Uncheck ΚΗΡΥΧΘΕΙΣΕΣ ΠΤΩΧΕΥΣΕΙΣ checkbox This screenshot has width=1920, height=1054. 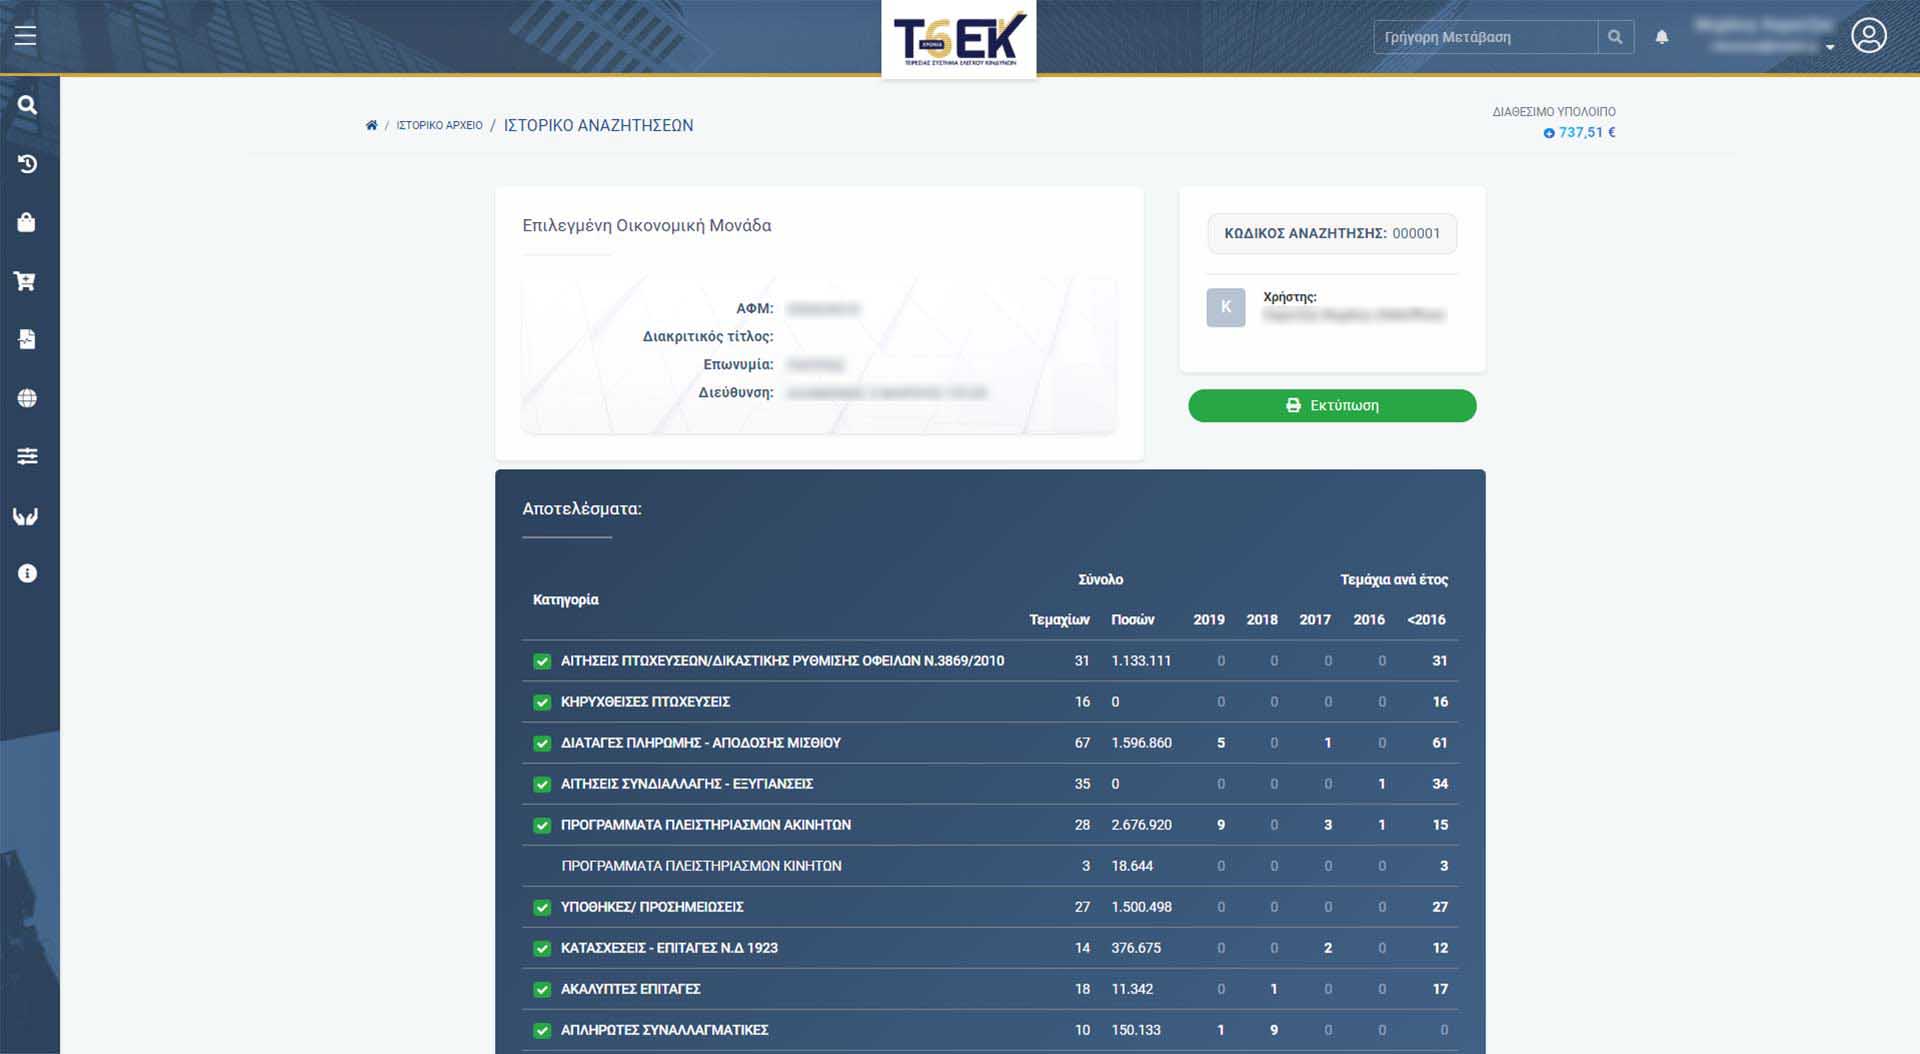point(542,702)
